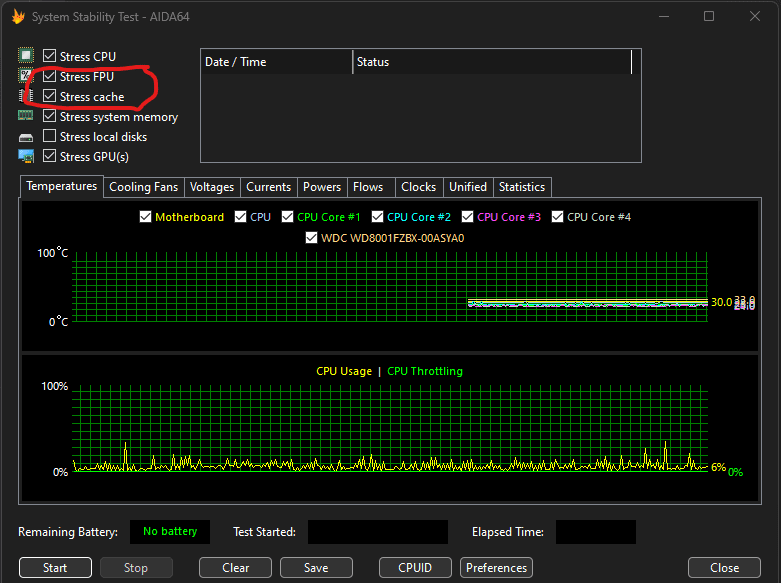Click the CPU usage graph area

pyautogui.click(x=390, y=429)
